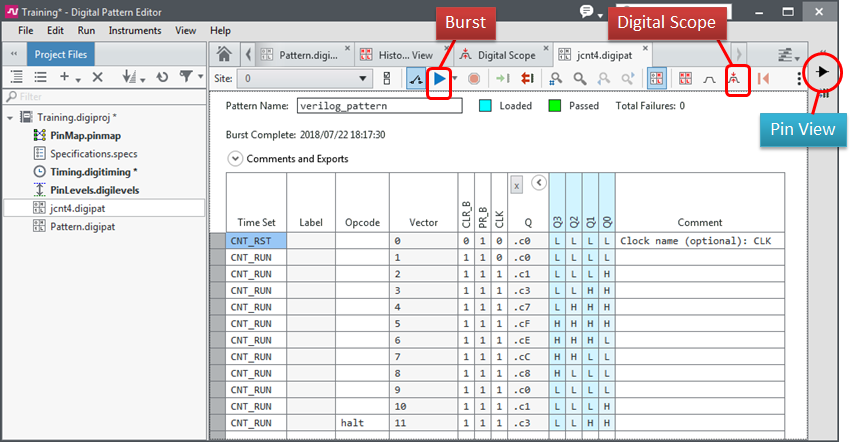Open the Site dropdown
Viewport: 852px width, 442px height.
[x=305, y=79]
